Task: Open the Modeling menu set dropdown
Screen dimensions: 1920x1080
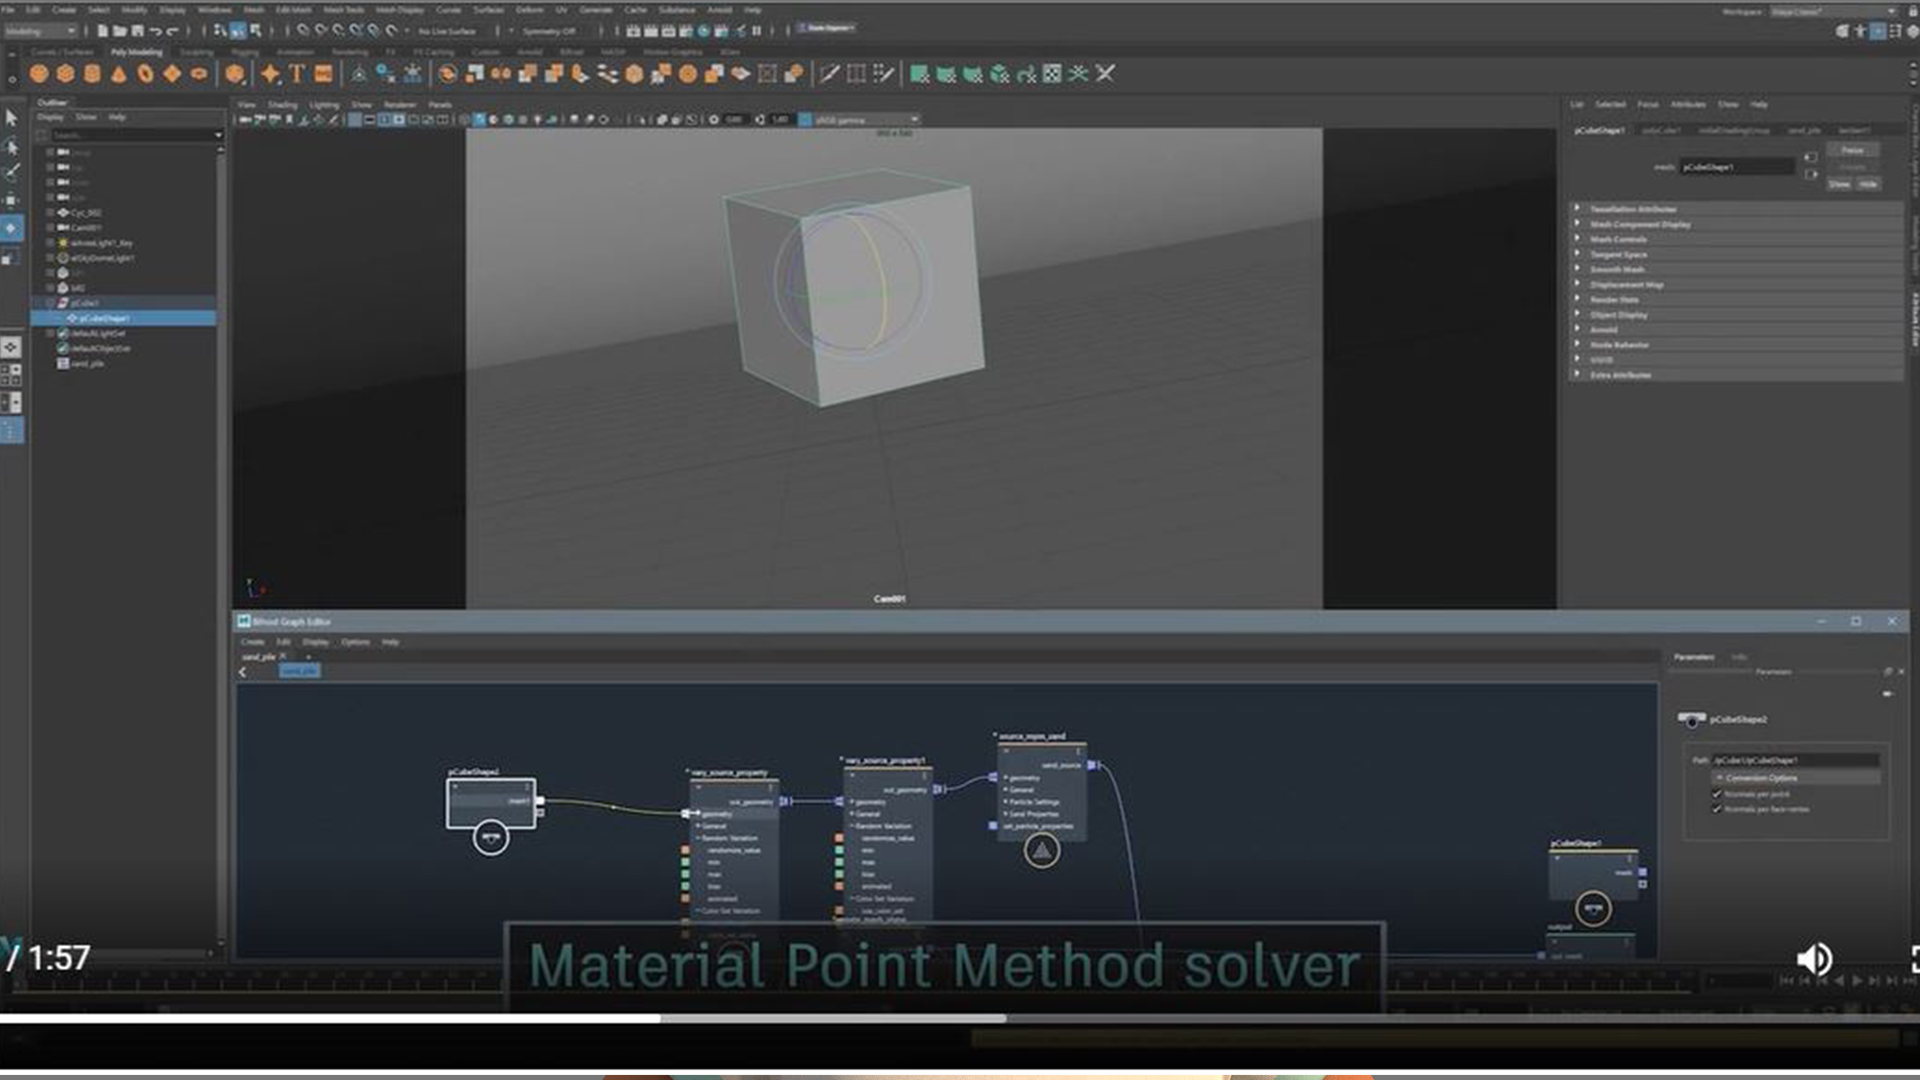Action: coord(40,31)
